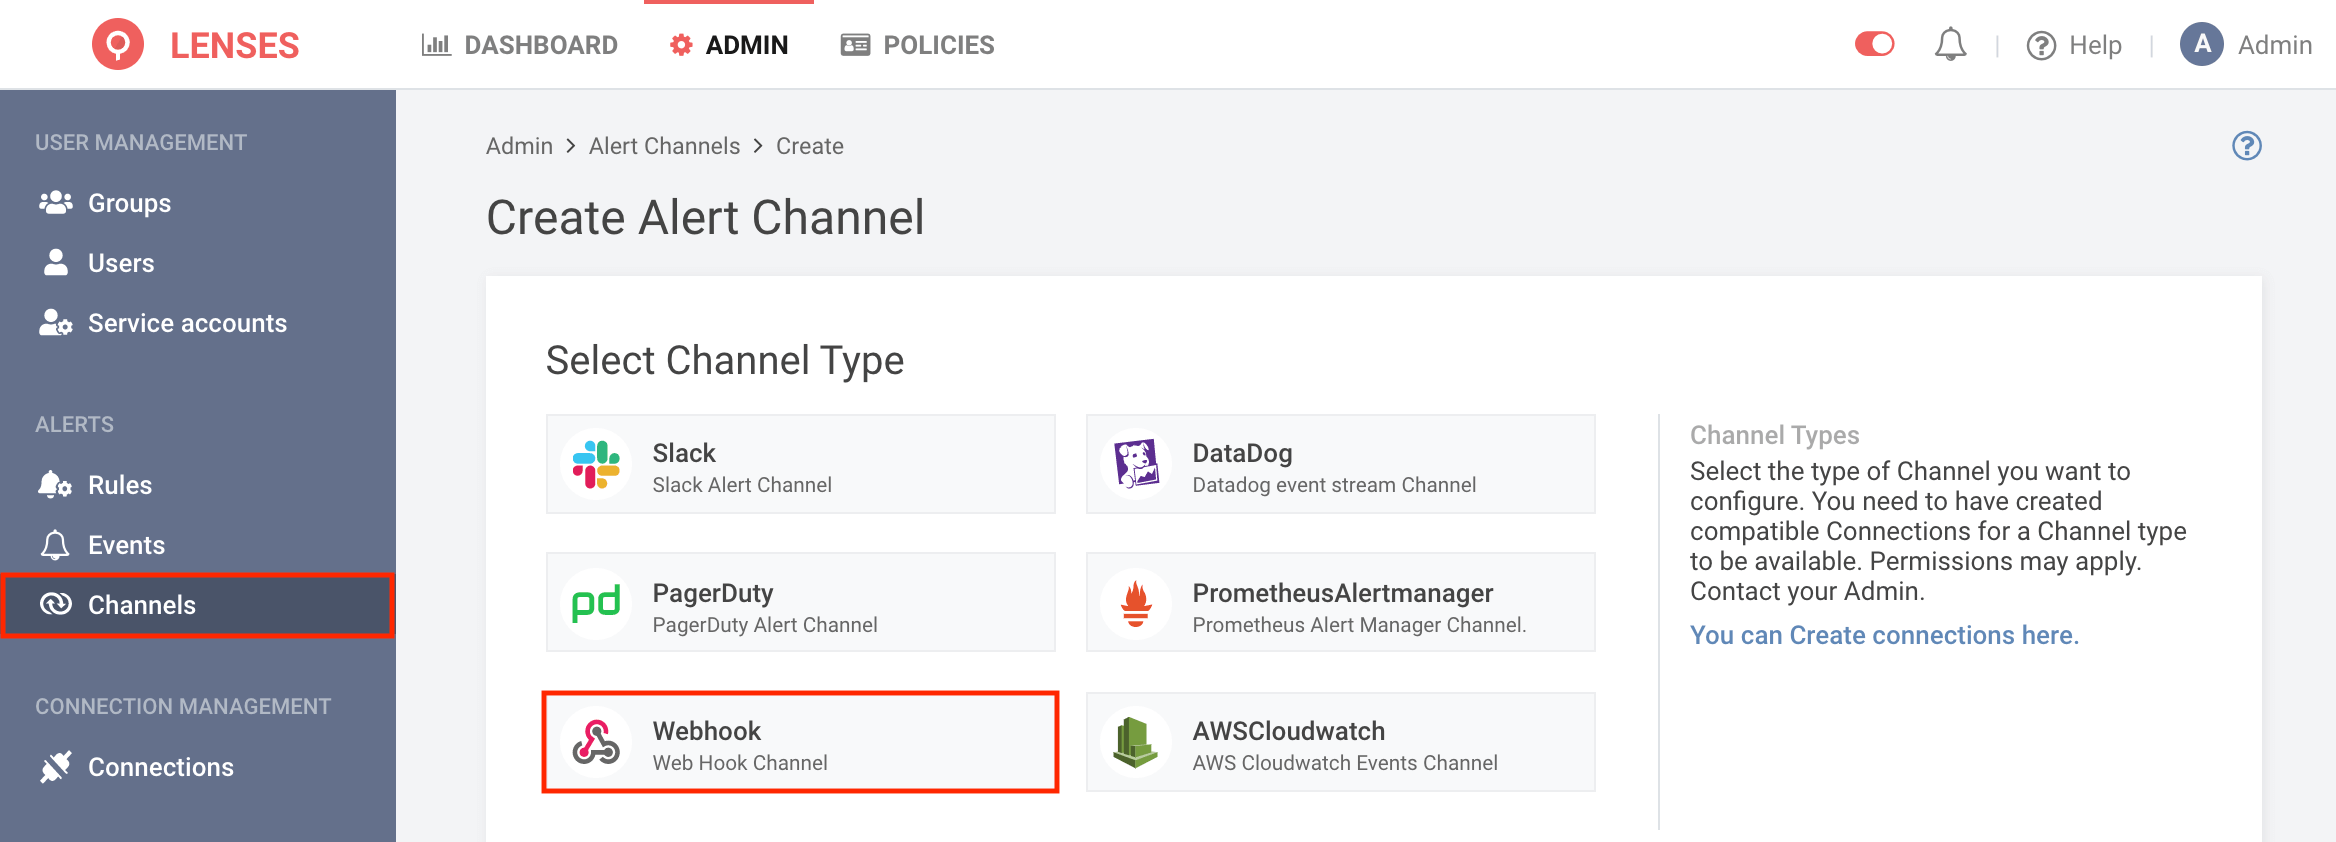This screenshot has height=842, width=2336.
Task: Click the Slack logo icon
Action: [x=596, y=464]
